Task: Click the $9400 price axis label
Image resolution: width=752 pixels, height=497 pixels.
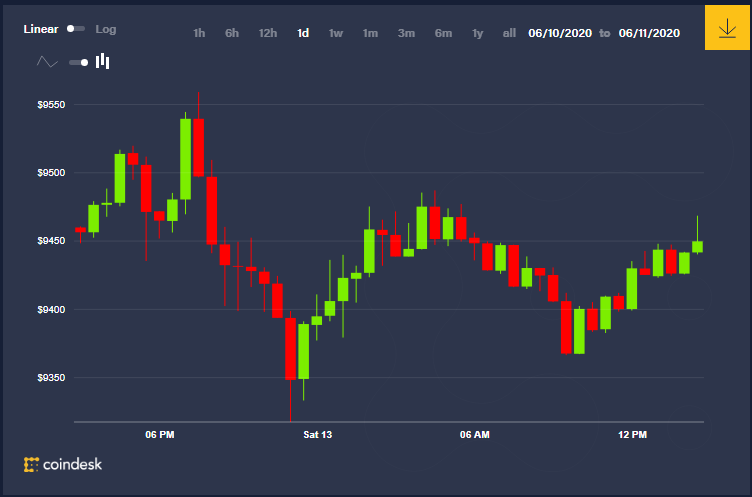Action: coord(51,309)
